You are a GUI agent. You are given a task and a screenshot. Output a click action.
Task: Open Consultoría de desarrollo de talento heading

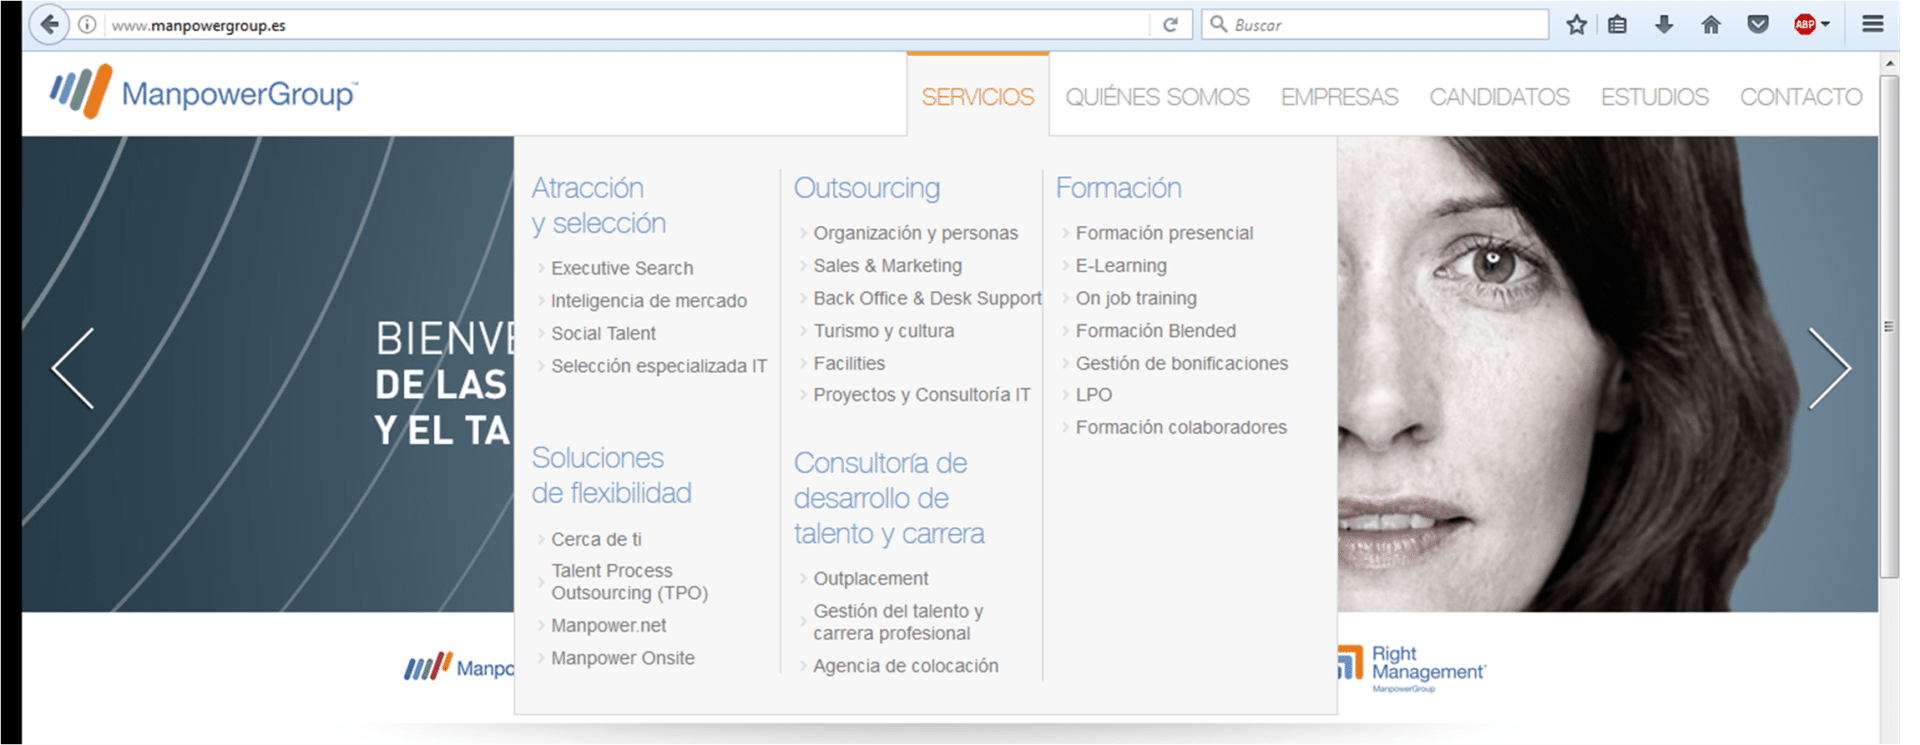[x=889, y=498]
